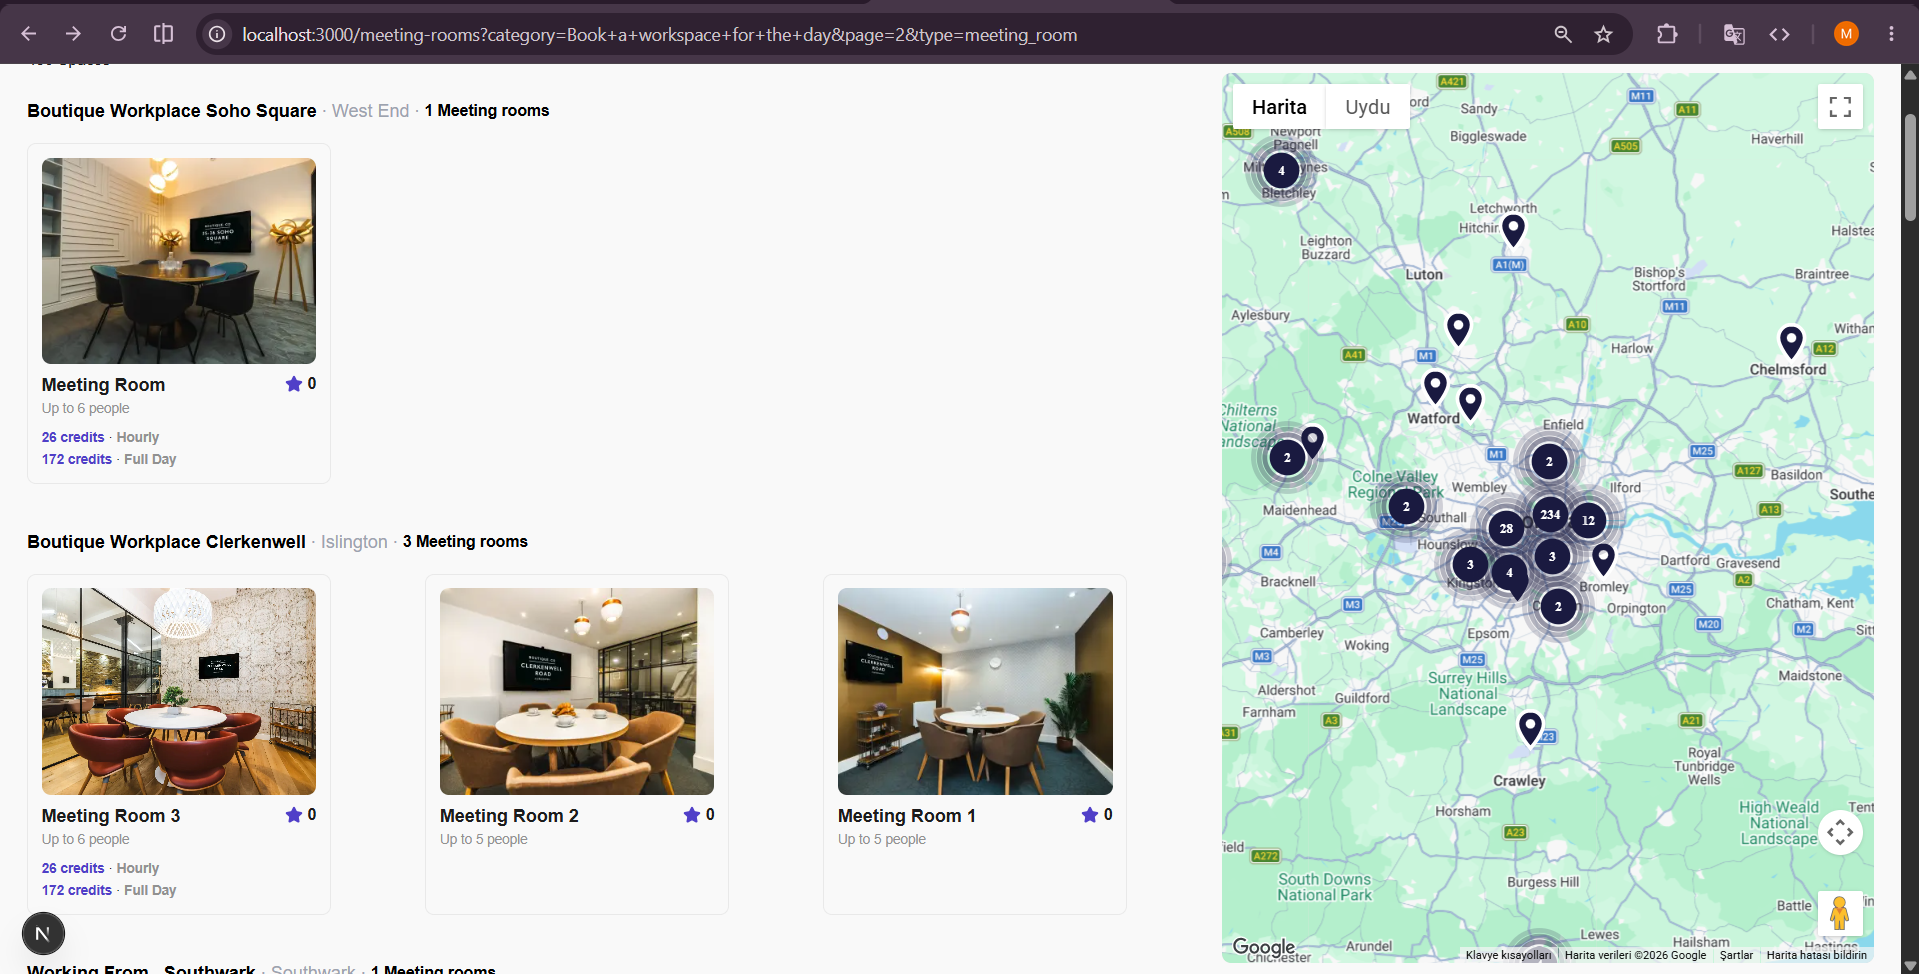Viewport: 1919px width, 974px height.
Task: Go forward in browser history
Action: click(73, 34)
